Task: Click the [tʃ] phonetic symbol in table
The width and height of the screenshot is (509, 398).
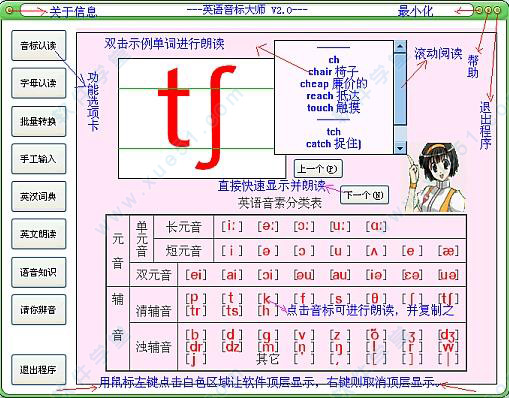Action: pos(448,298)
